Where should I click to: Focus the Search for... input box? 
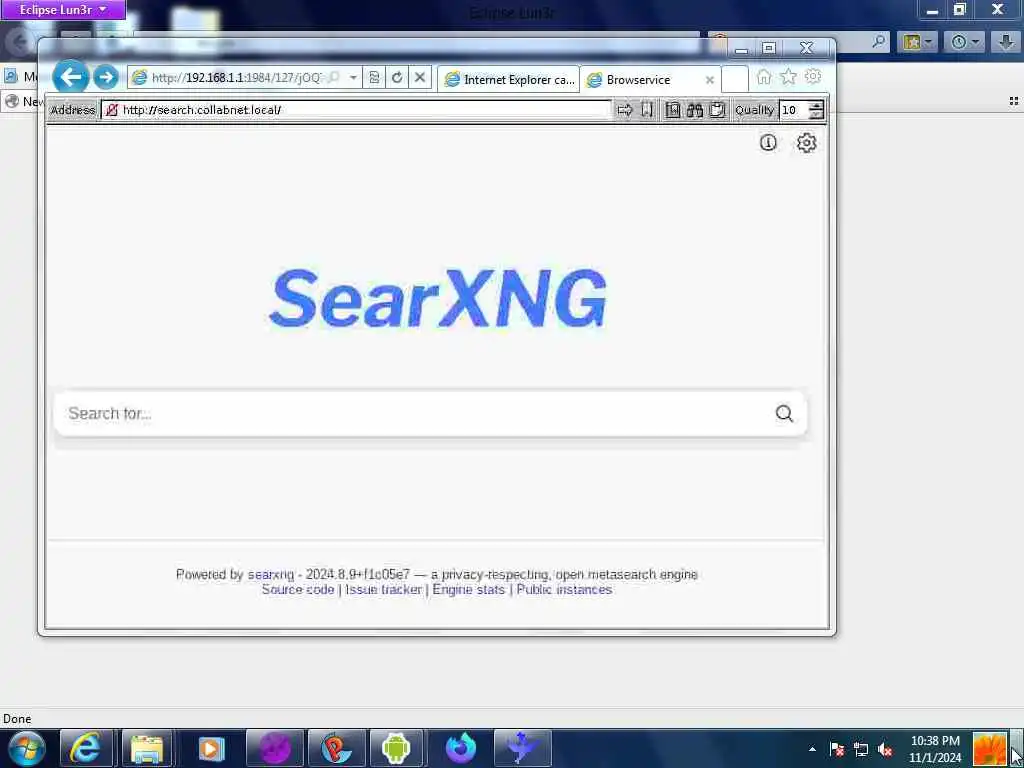[x=418, y=413]
